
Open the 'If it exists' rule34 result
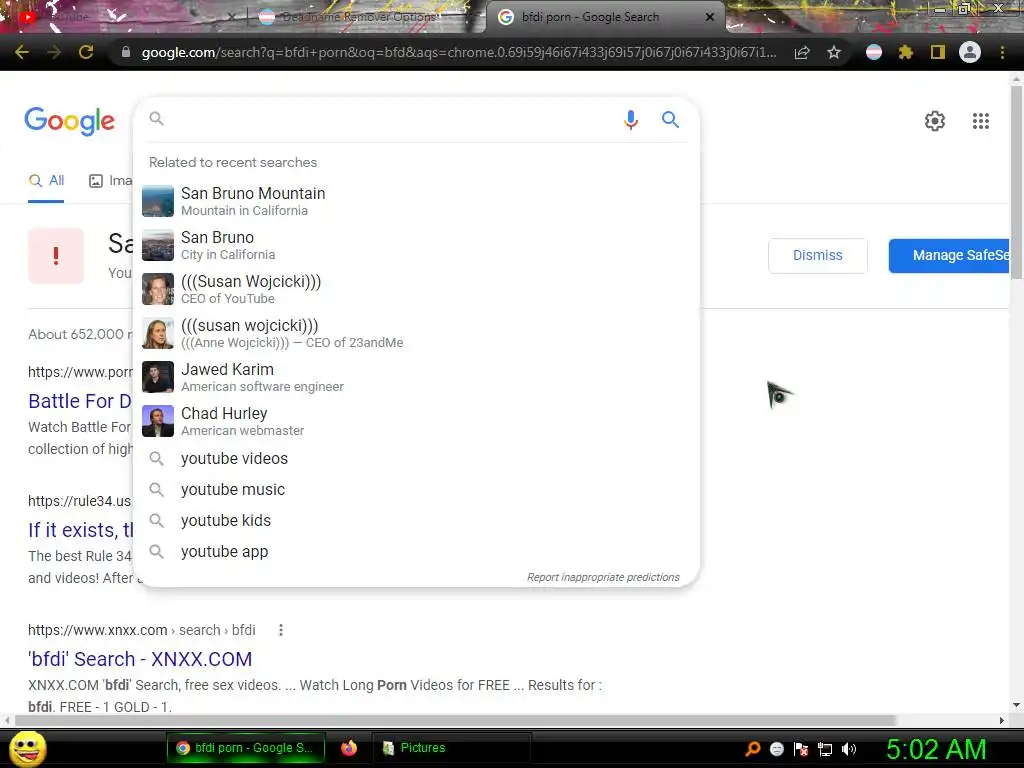(80, 530)
